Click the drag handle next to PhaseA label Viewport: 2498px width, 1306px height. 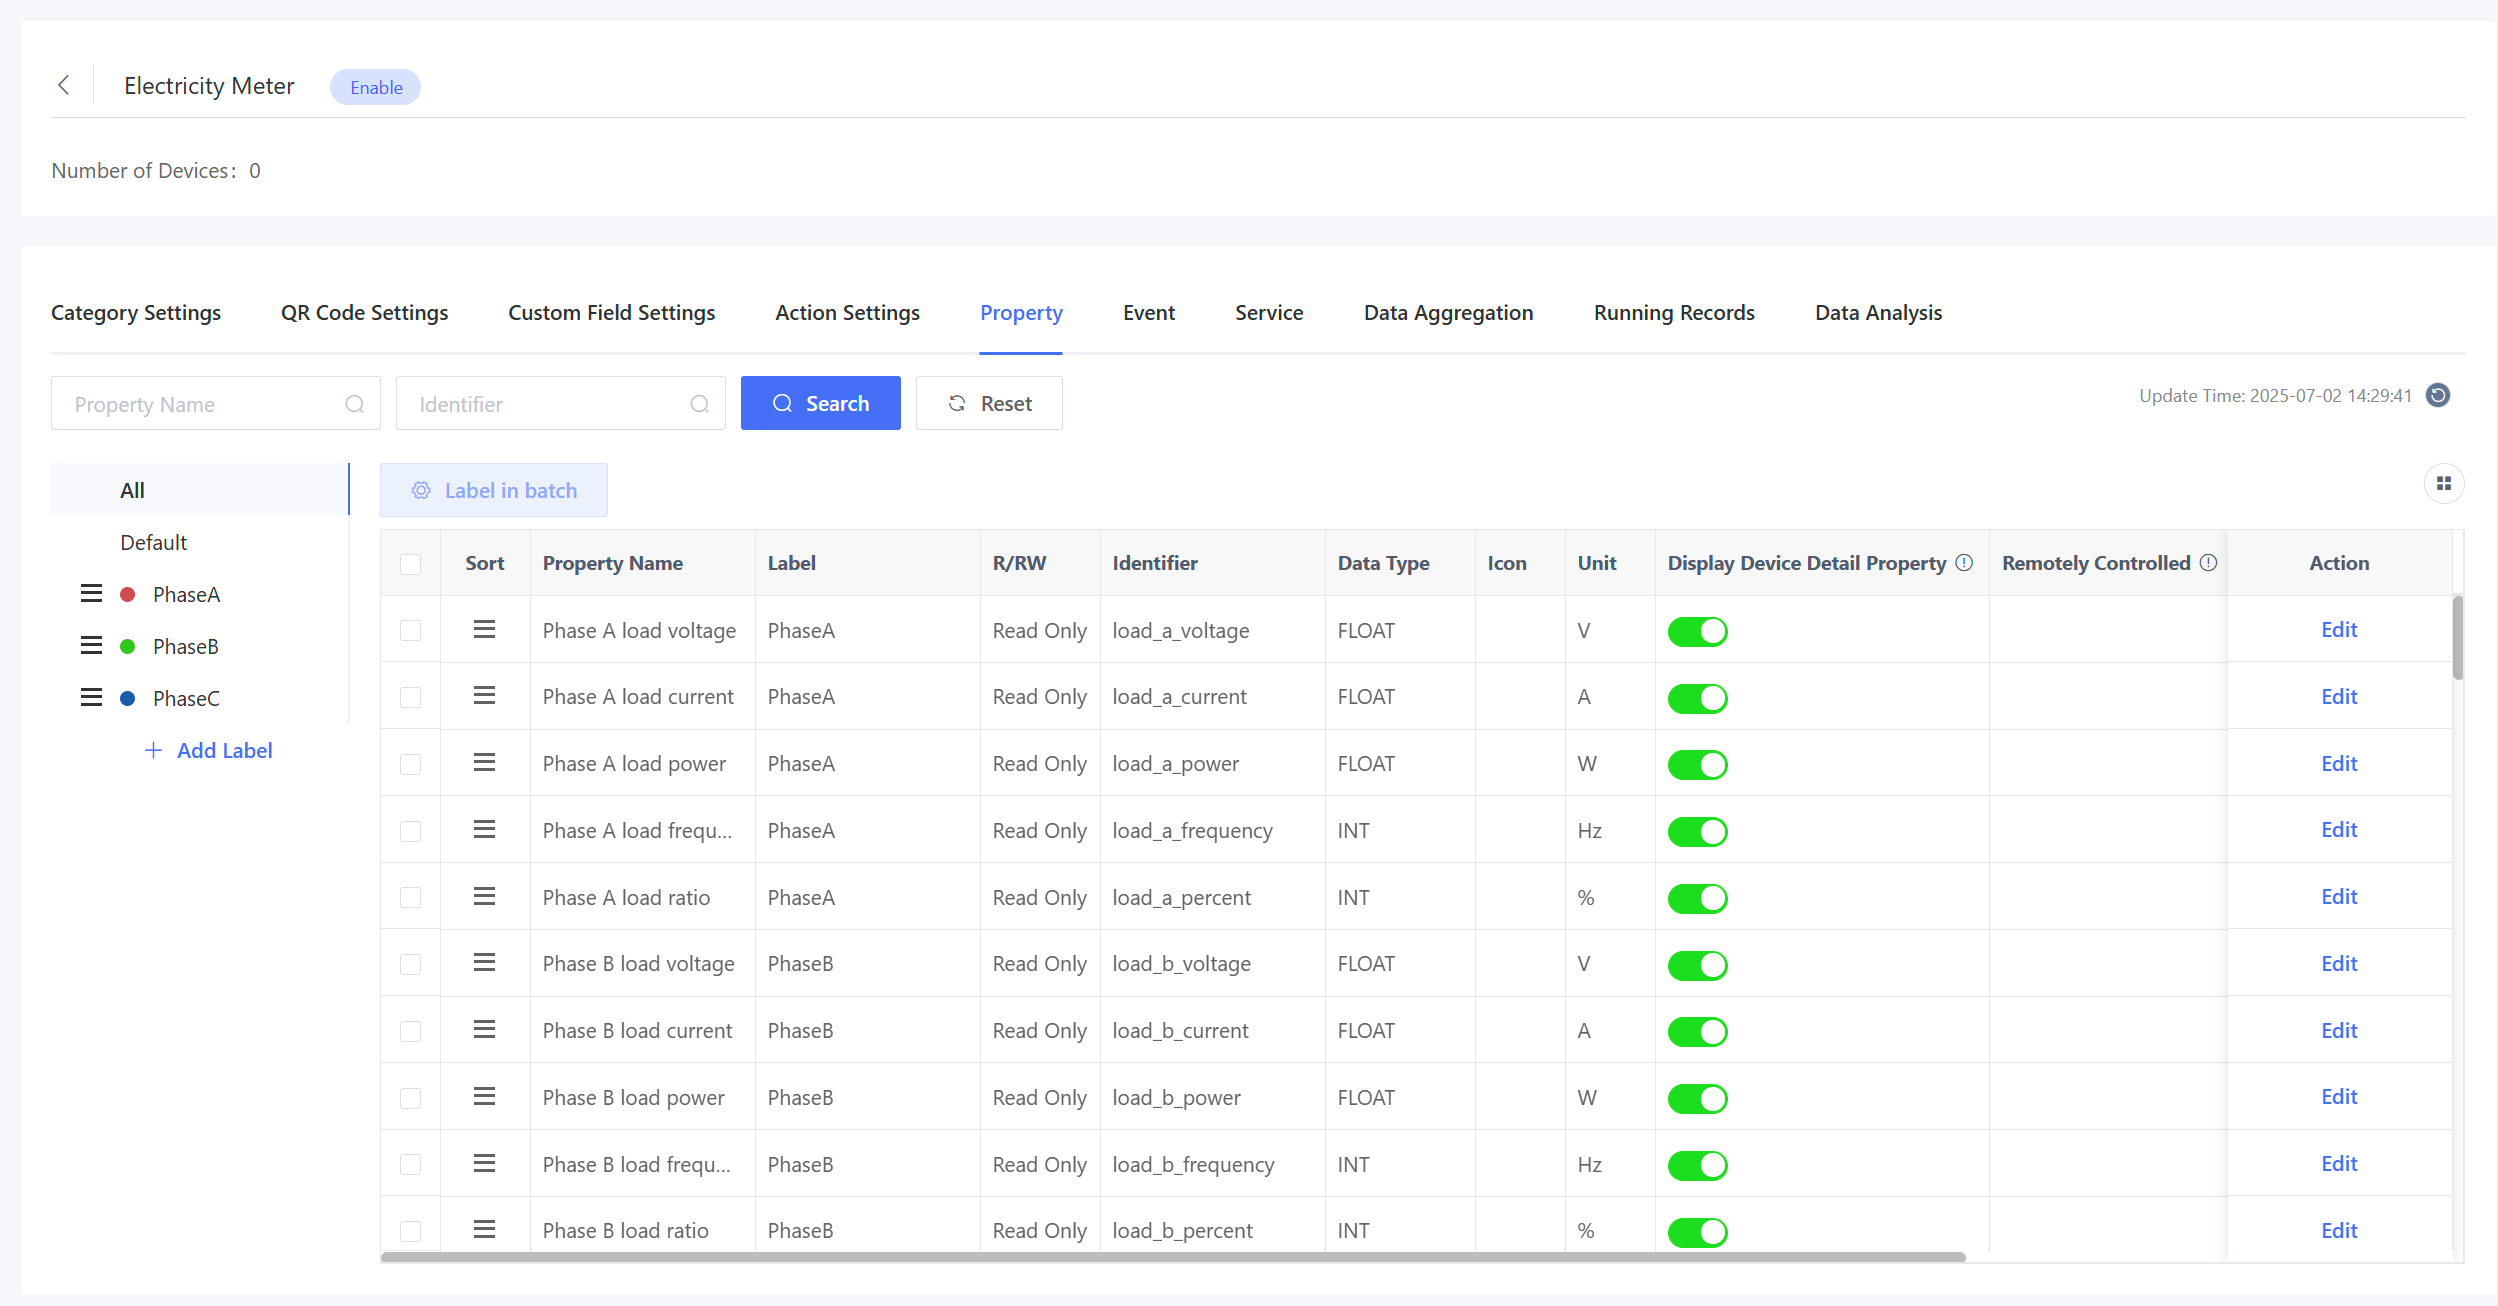91,594
